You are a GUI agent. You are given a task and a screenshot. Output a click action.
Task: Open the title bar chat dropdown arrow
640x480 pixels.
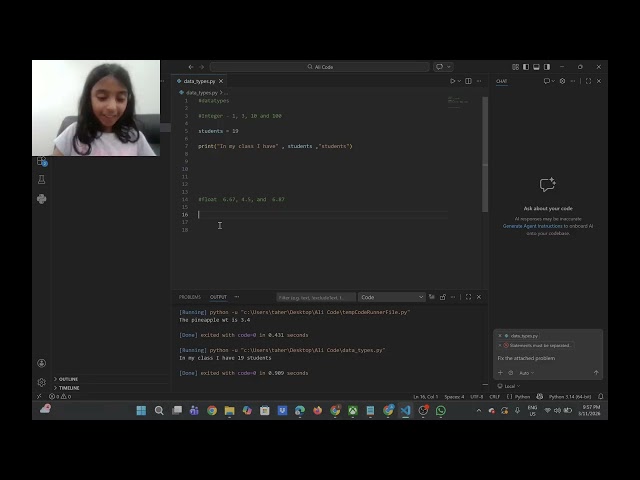[x=449, y=67]
